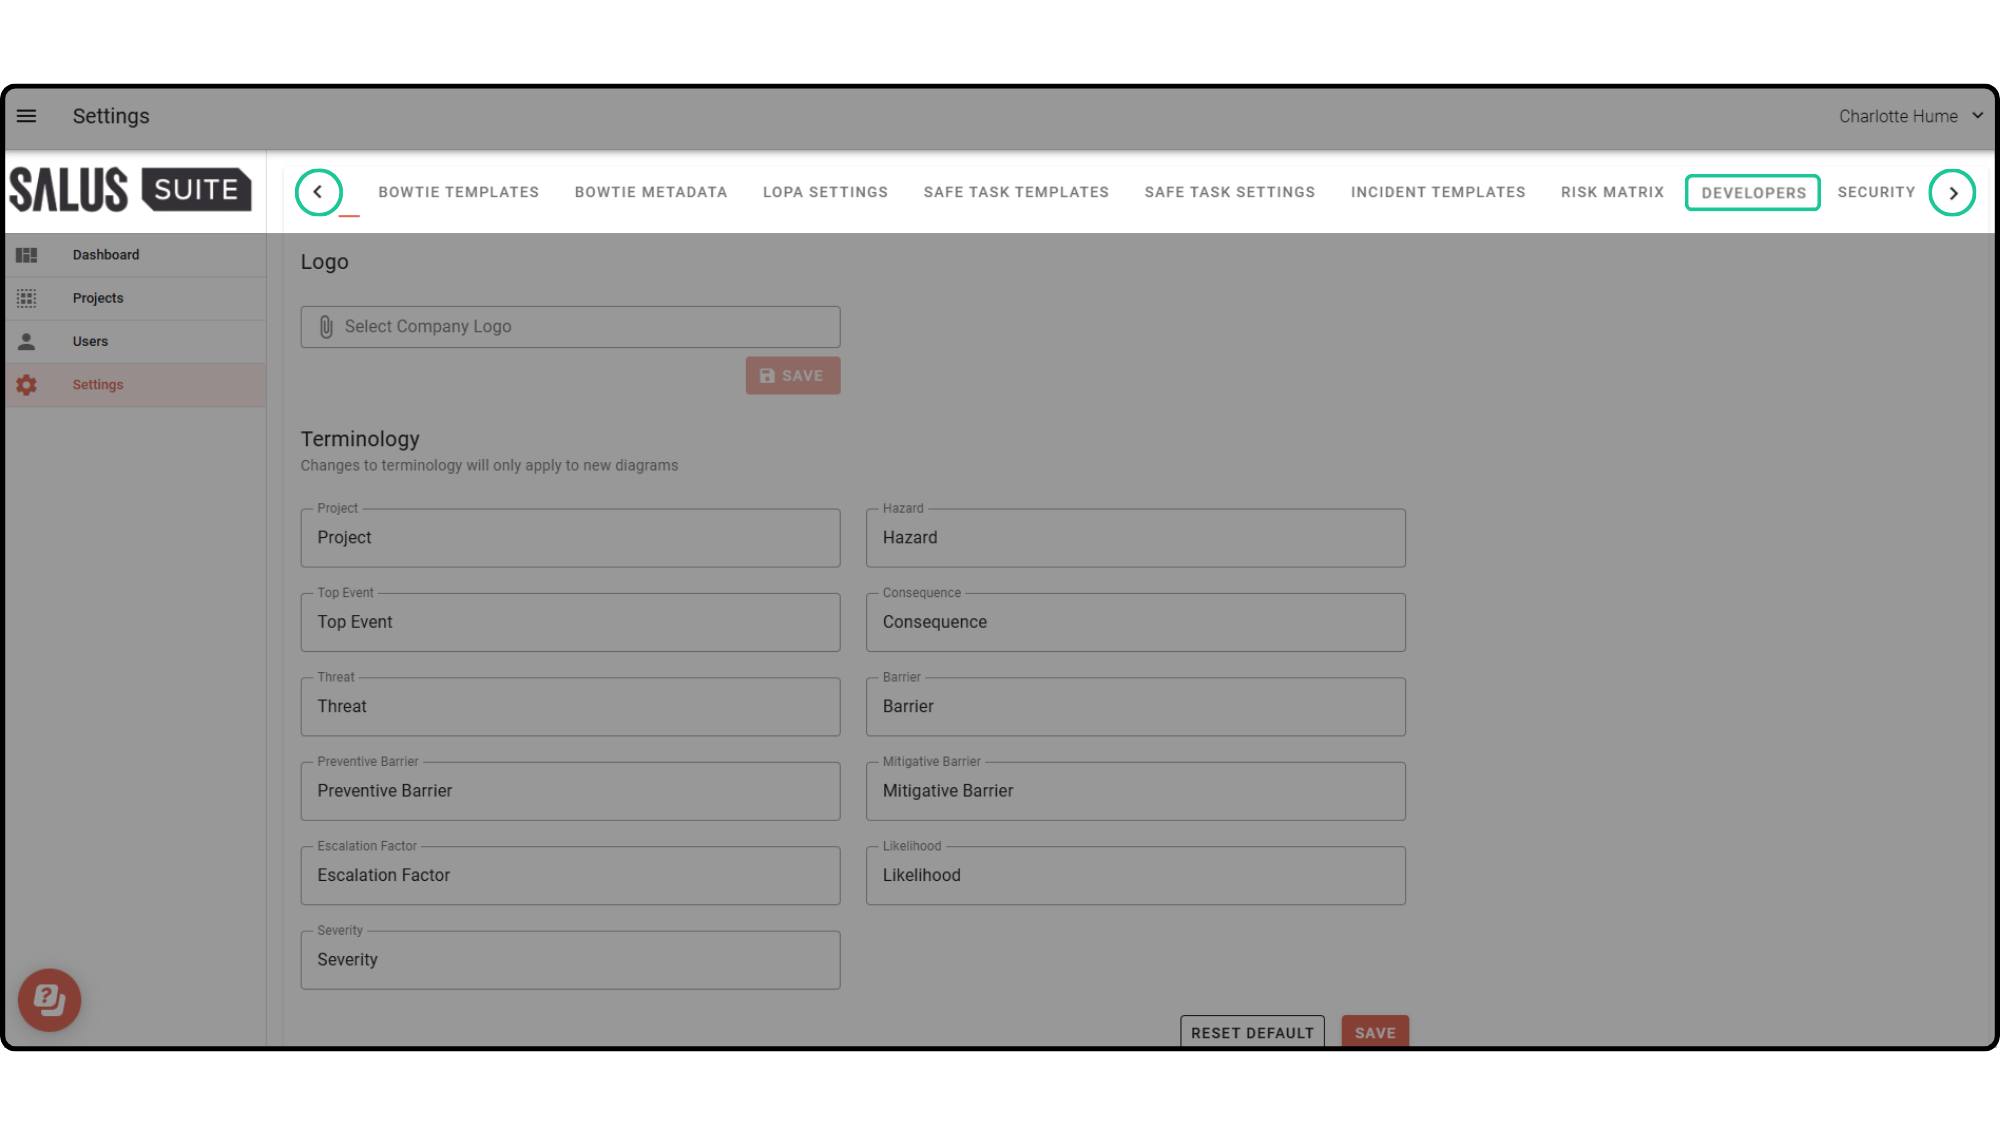Select the Users sidebar icon
This screenshot has height=1125, width=2000.
[x=26, y=341]
